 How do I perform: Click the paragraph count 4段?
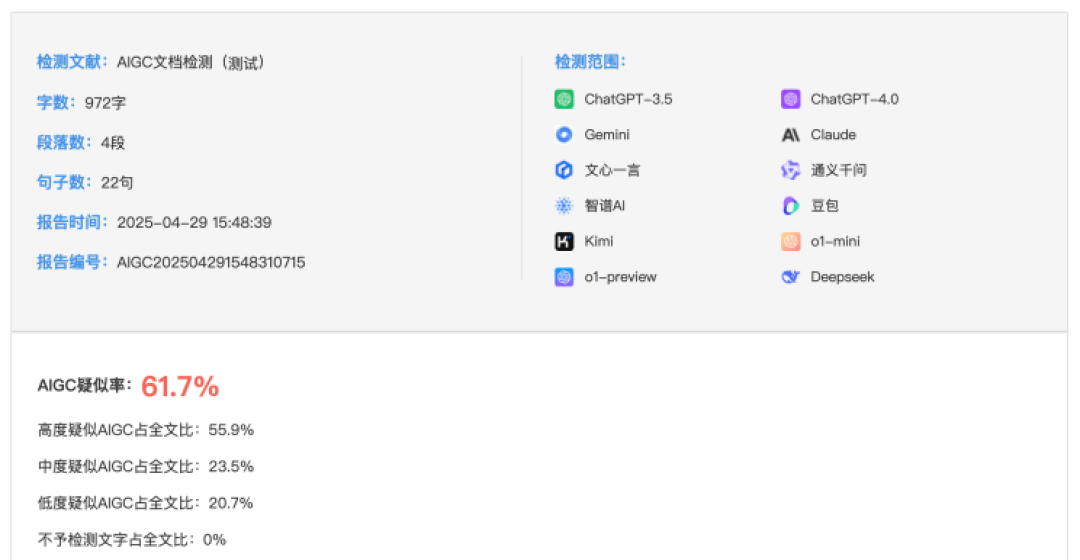pos(113,143)
